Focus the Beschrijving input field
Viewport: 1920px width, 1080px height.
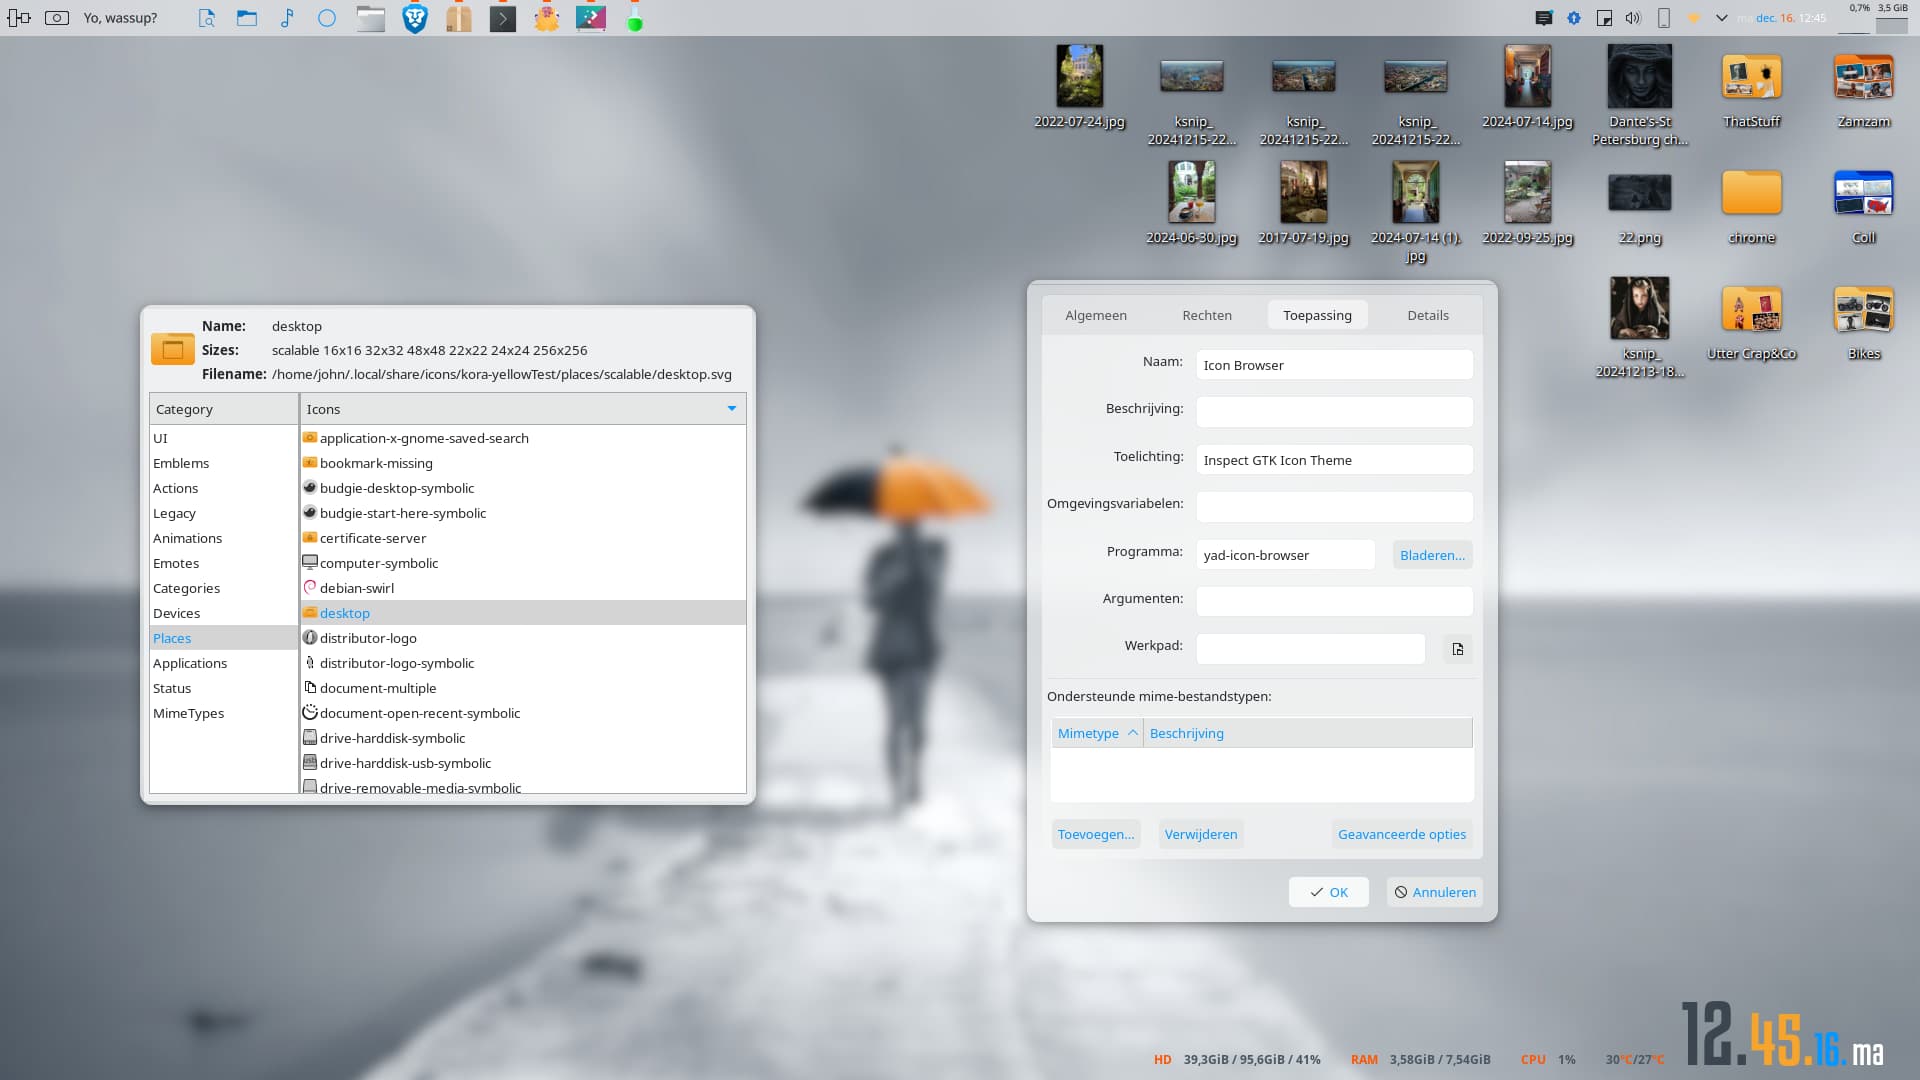[1334, 412]
